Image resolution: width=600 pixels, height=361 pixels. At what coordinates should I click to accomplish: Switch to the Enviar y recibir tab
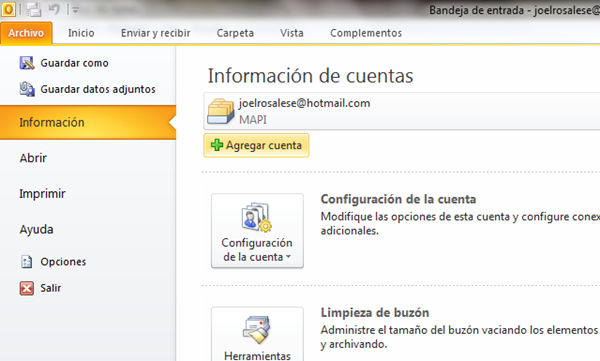[x=156, y=33]
